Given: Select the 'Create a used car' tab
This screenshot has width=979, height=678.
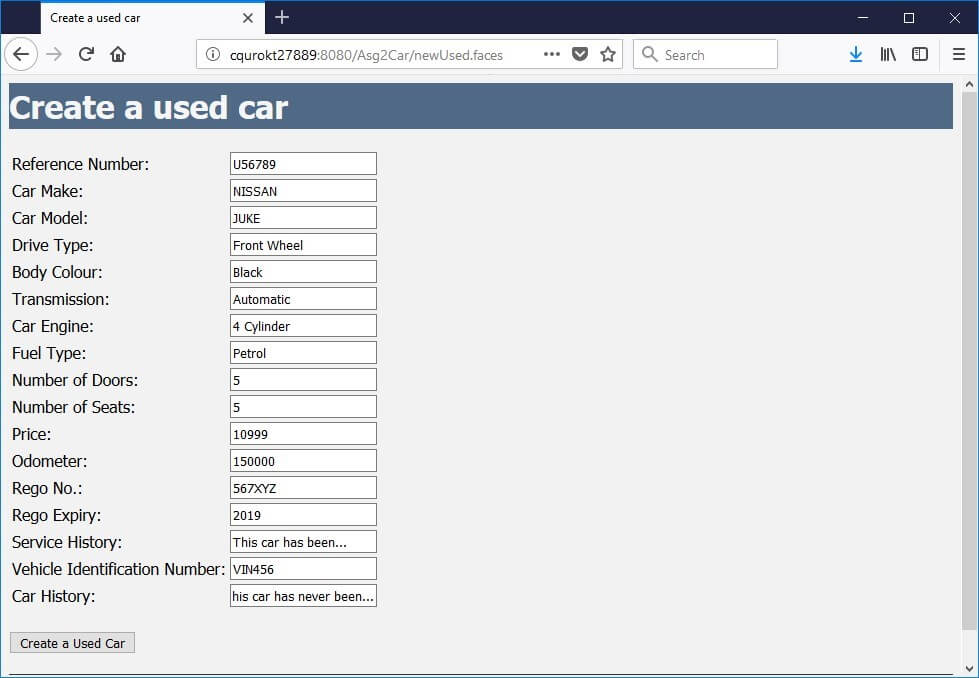Looking at the screenshot, I should point(153,18).
